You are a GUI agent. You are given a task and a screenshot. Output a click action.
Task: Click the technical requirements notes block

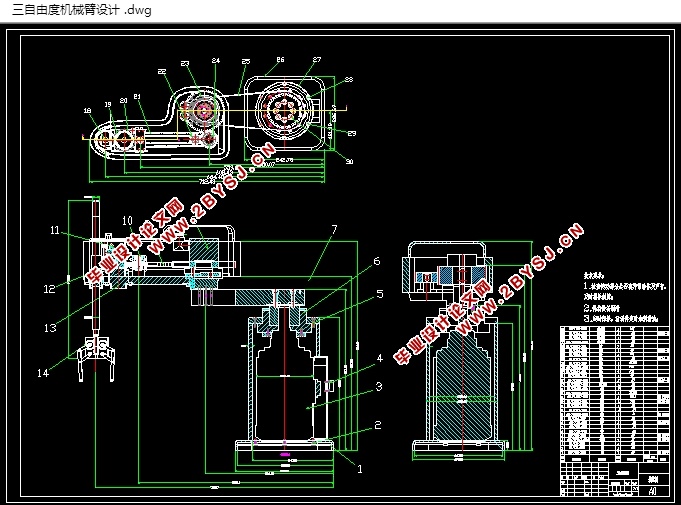click(625, 297)
